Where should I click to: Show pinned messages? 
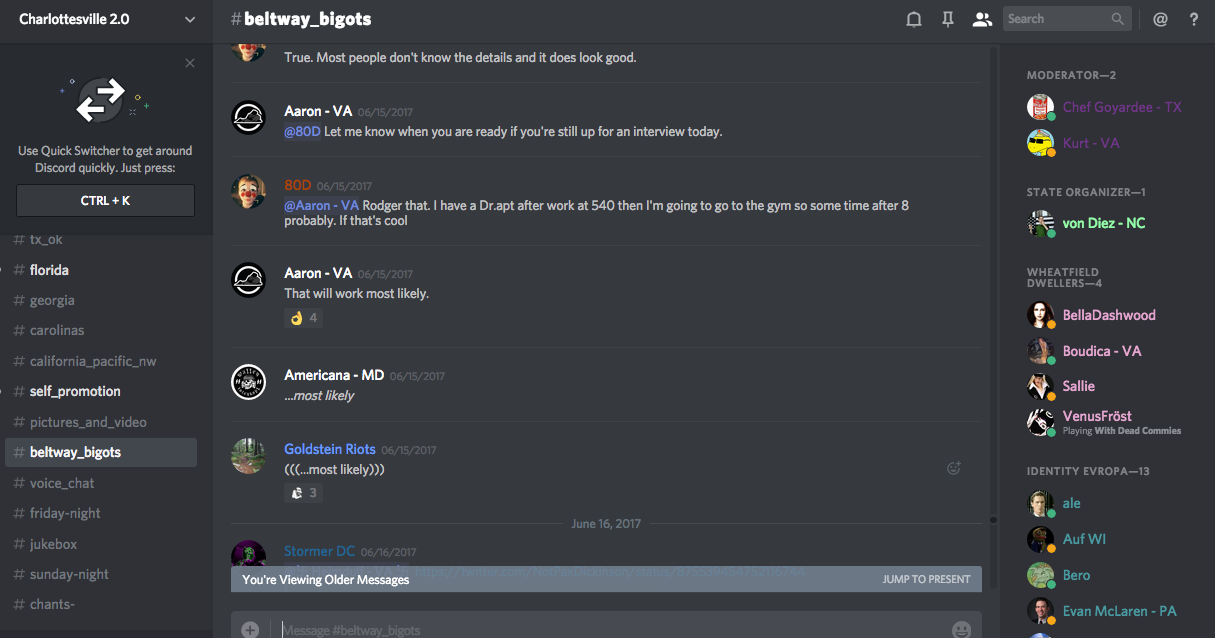coord(948,19)
